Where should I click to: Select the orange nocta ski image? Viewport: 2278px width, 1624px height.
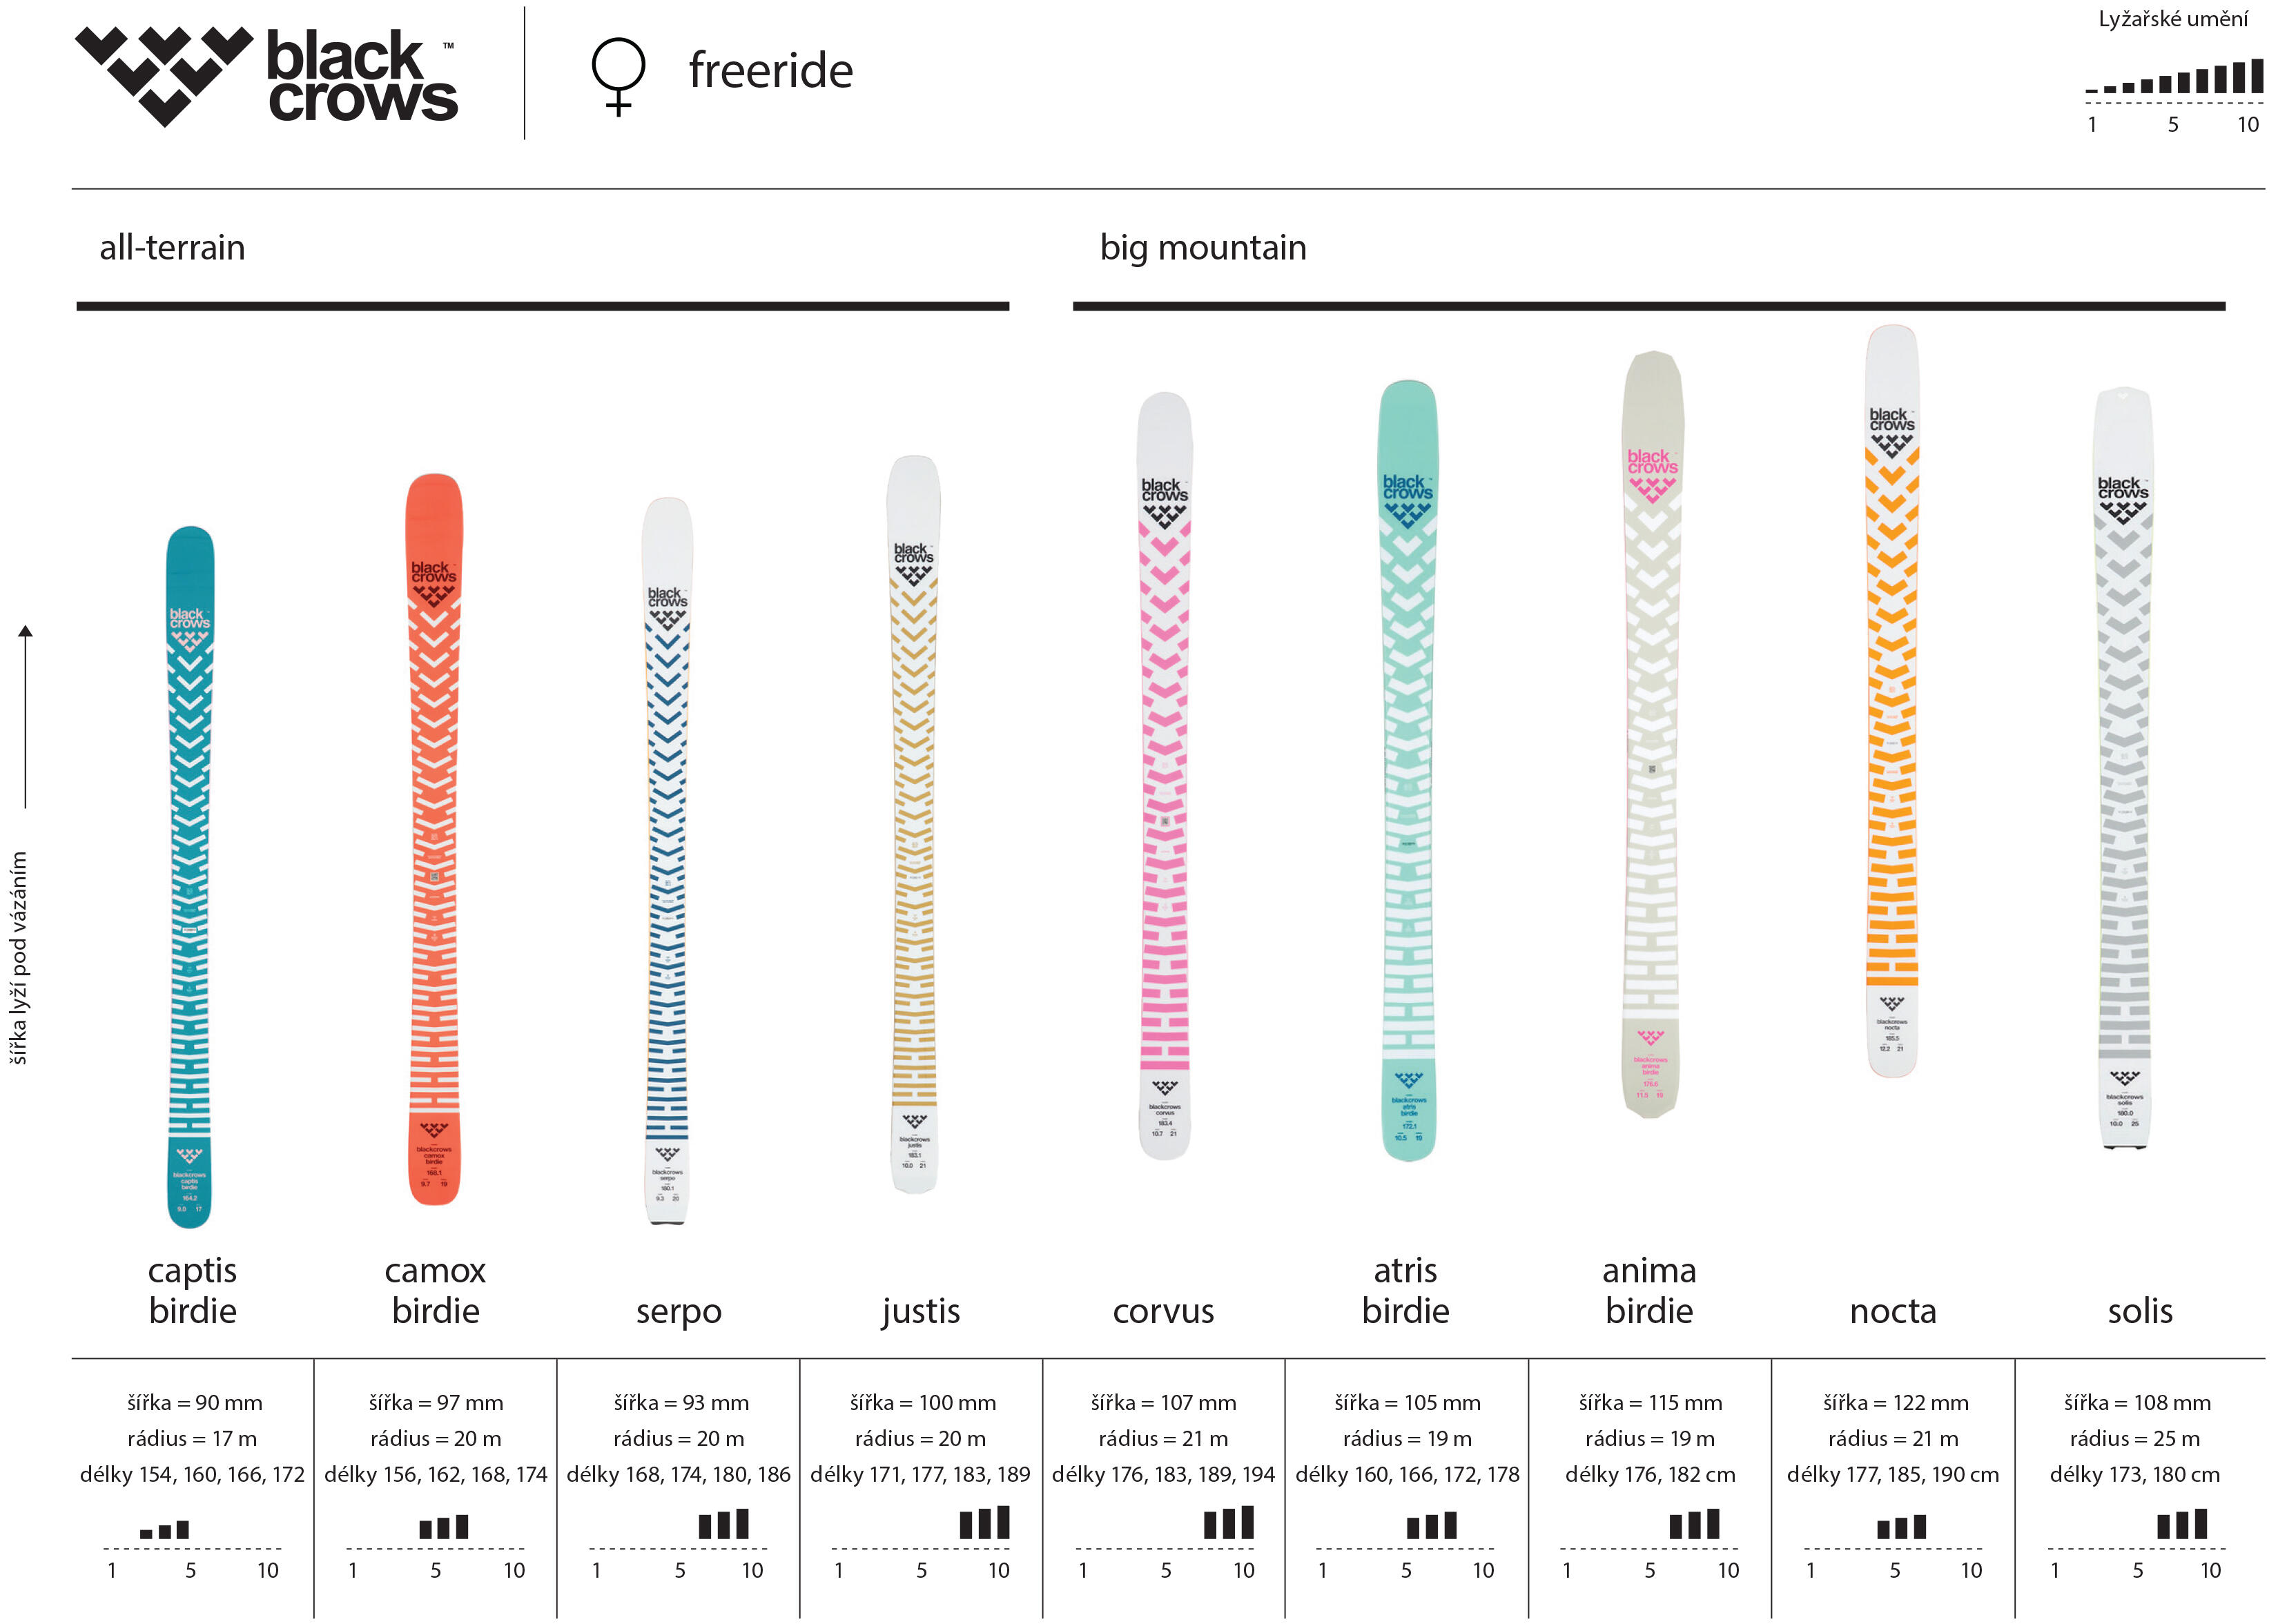(1892, 700)
